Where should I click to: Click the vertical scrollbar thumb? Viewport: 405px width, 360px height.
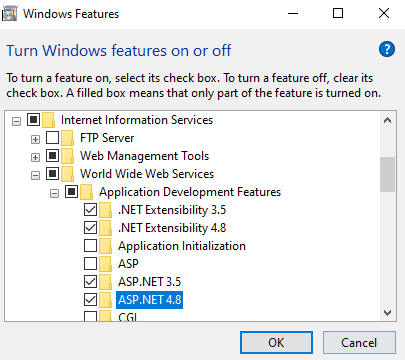pos(387,174)
